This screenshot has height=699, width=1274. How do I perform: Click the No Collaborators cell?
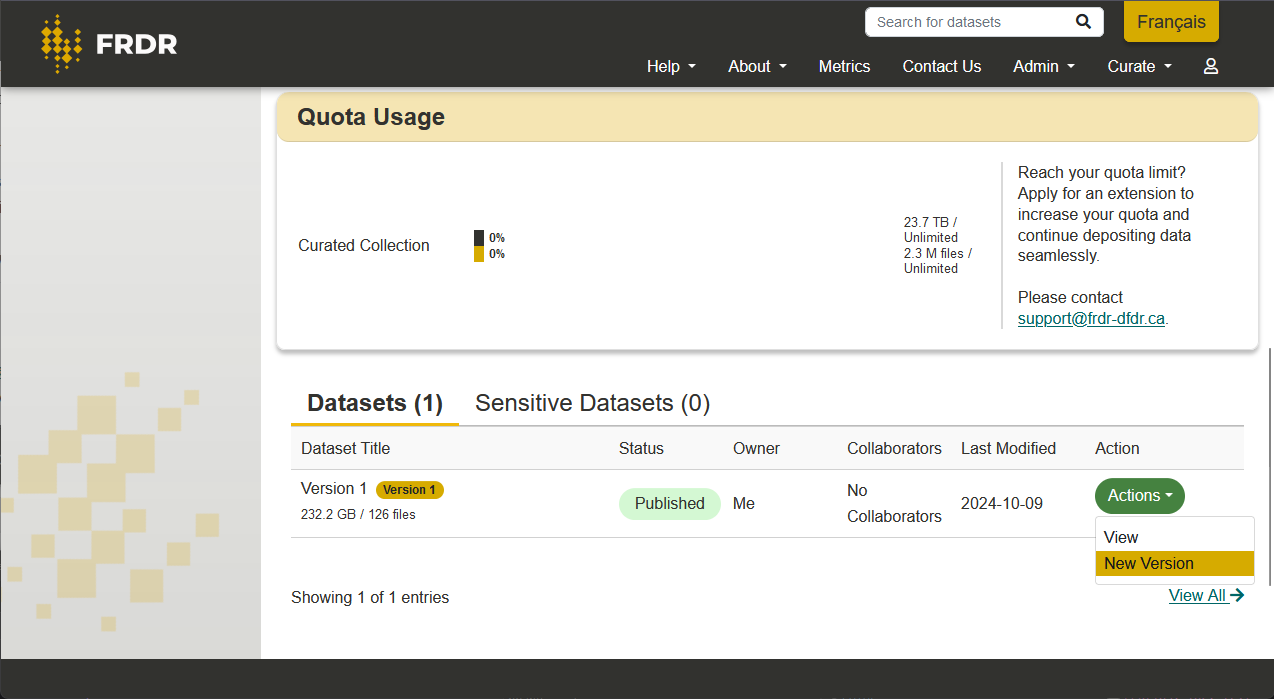pos(894,504)
